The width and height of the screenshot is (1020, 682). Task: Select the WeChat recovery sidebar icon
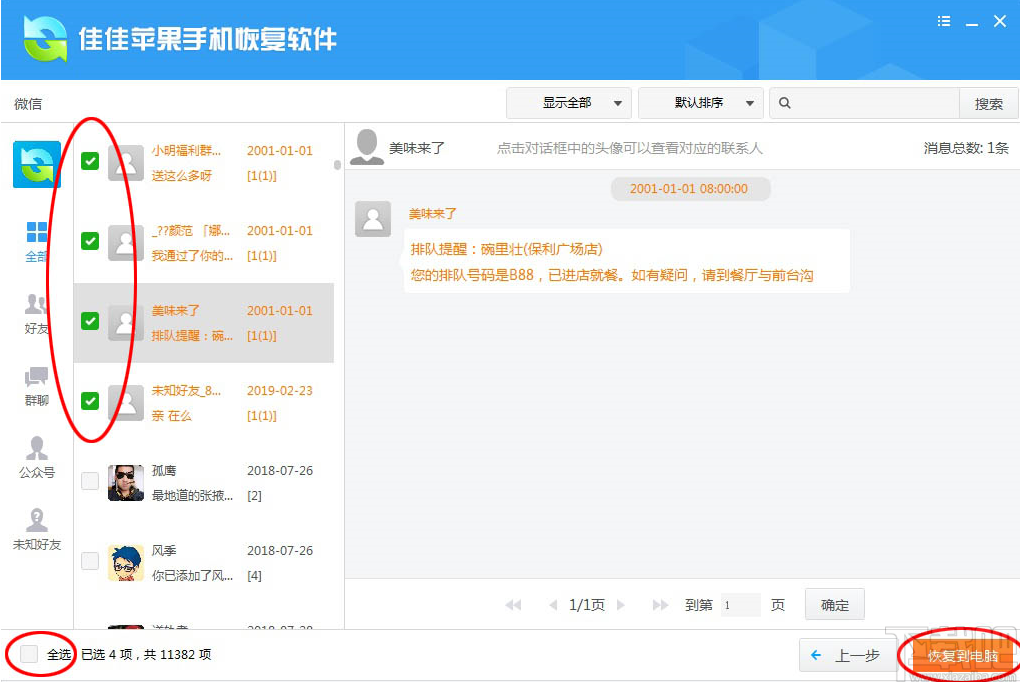point(37,164)
